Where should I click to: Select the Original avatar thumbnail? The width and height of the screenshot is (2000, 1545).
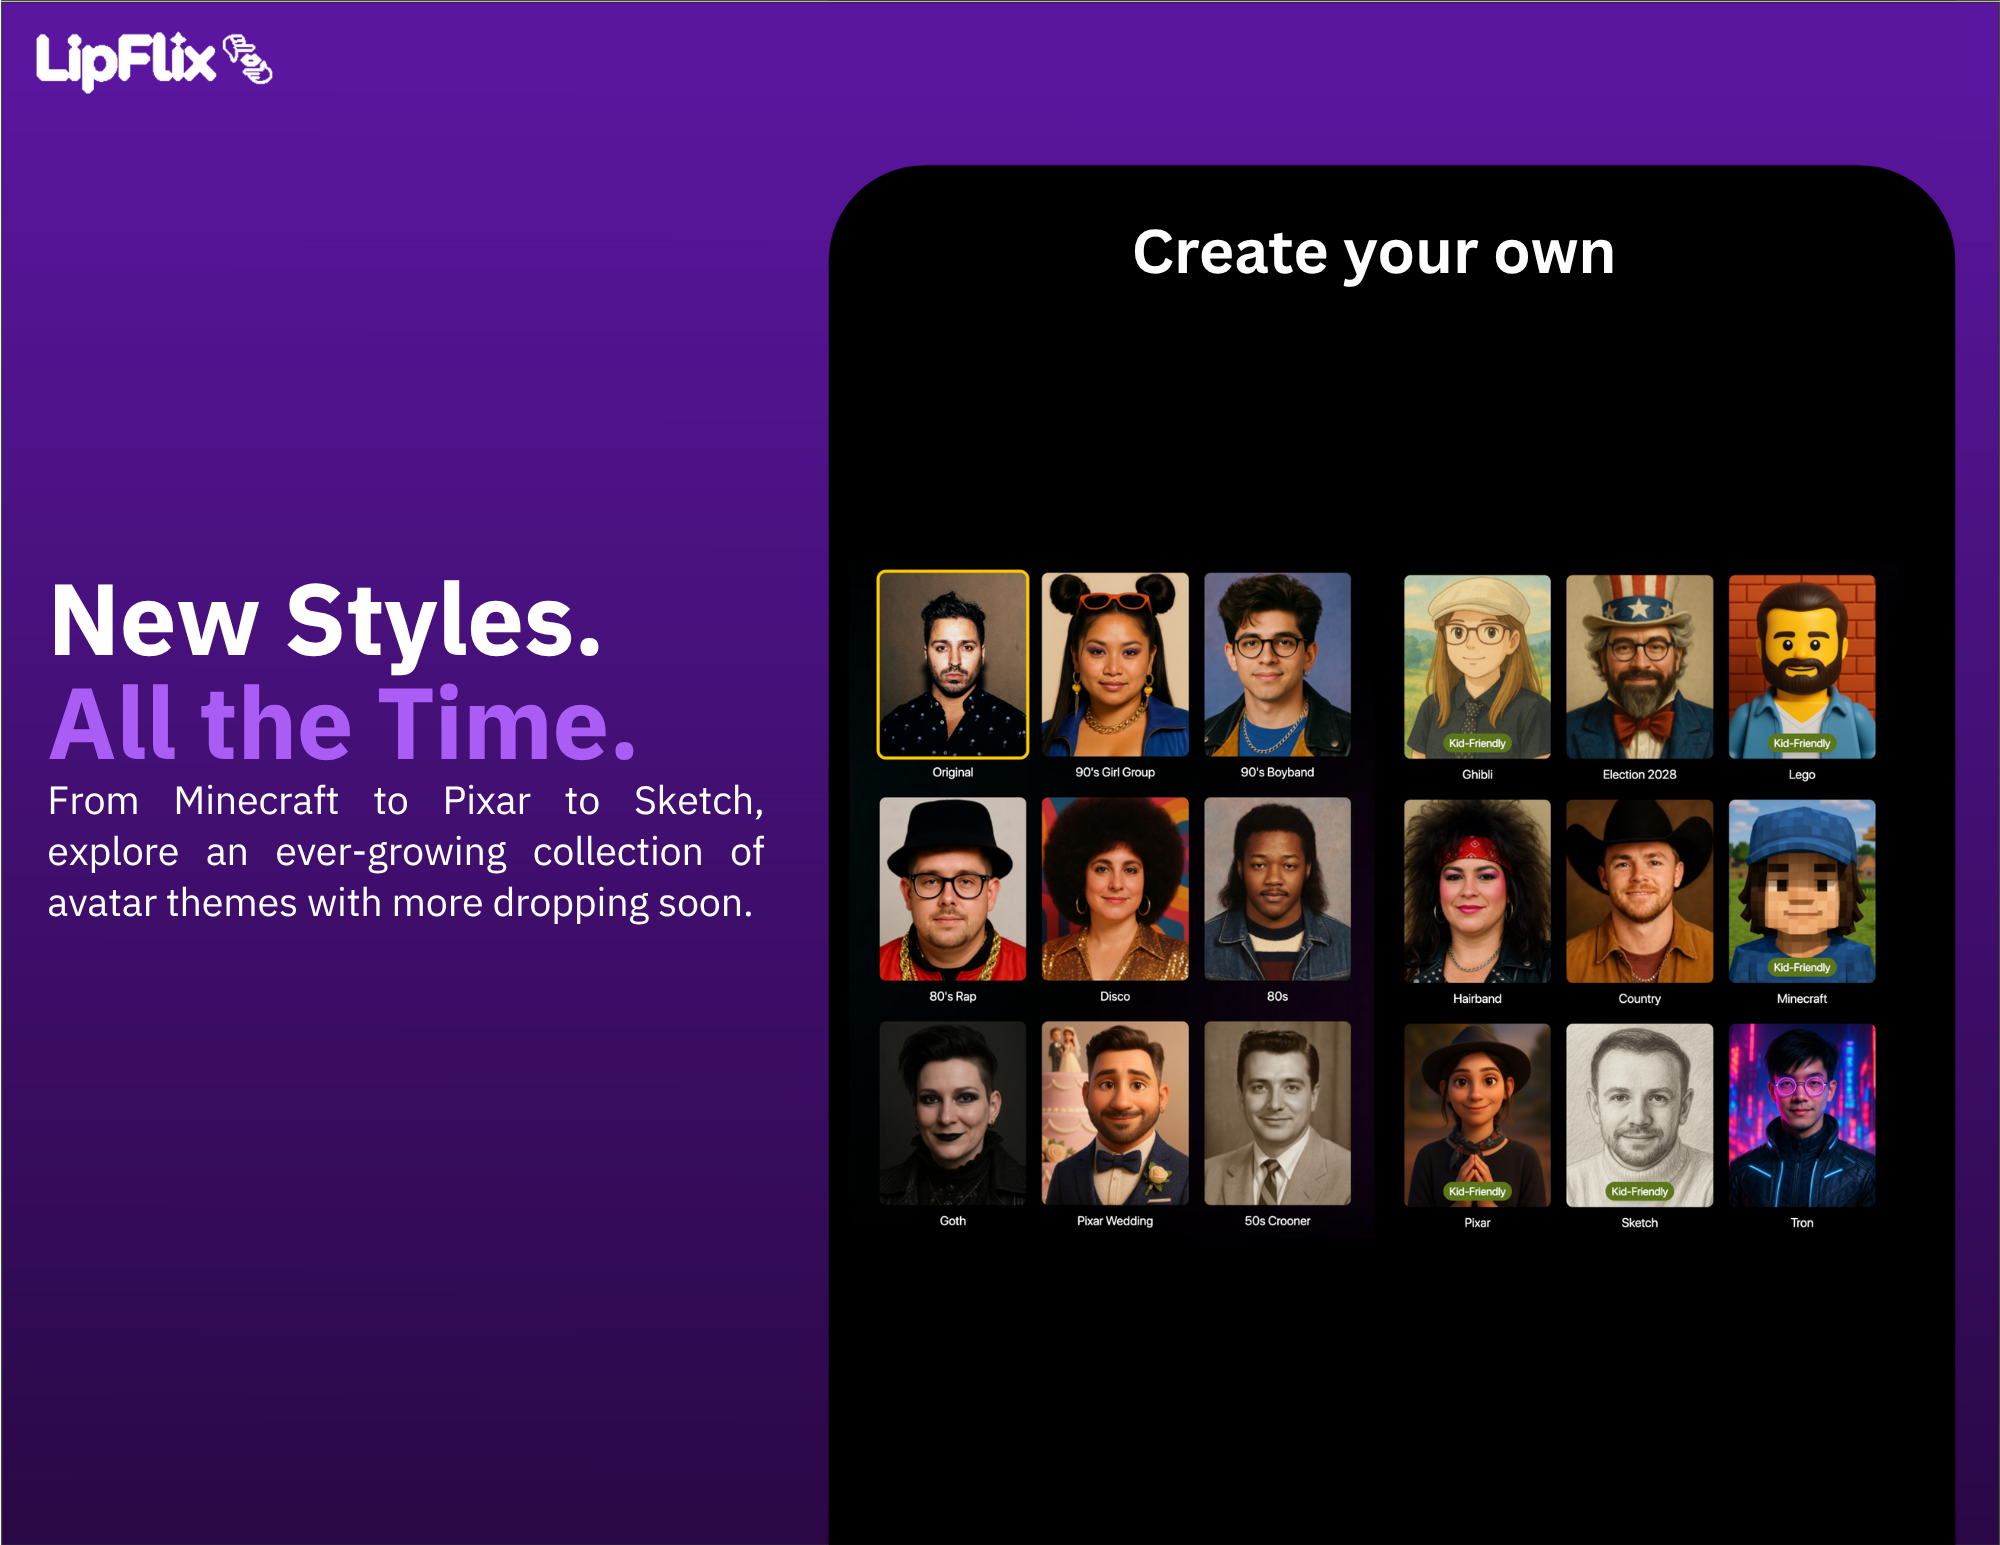coord(952,664)
